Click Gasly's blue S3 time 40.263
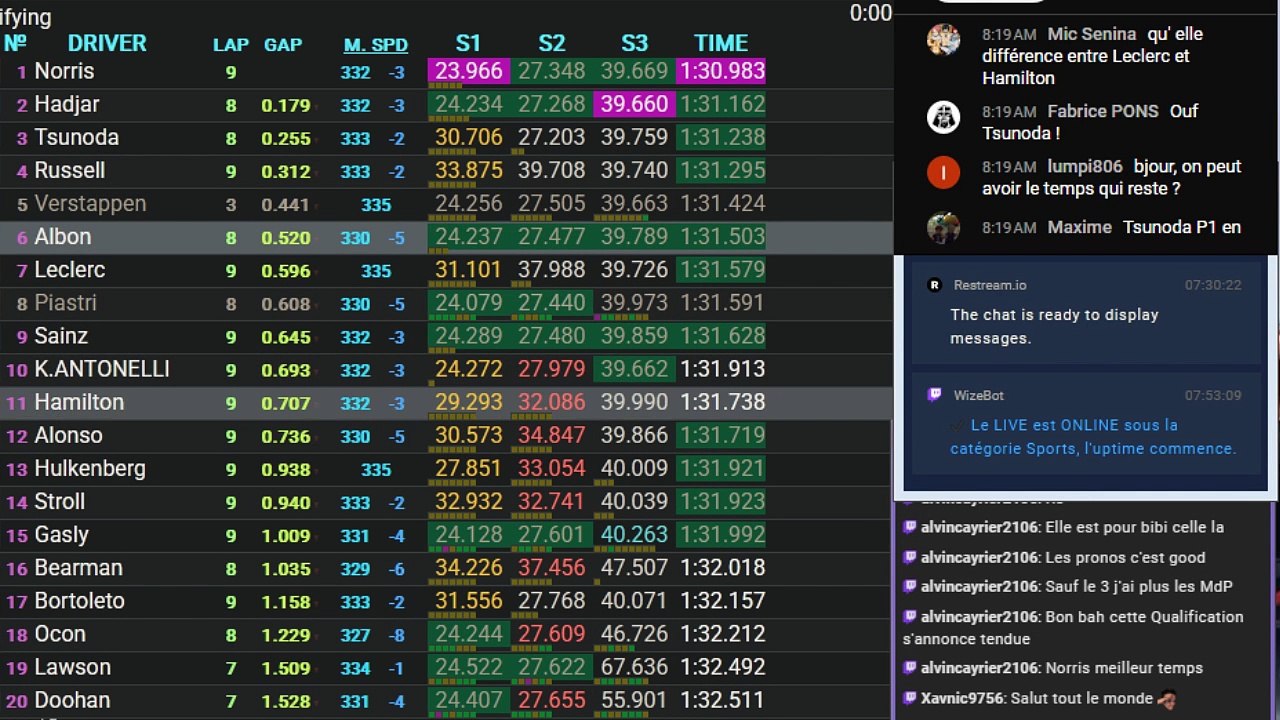1280x720 pixels. (635, 533)
